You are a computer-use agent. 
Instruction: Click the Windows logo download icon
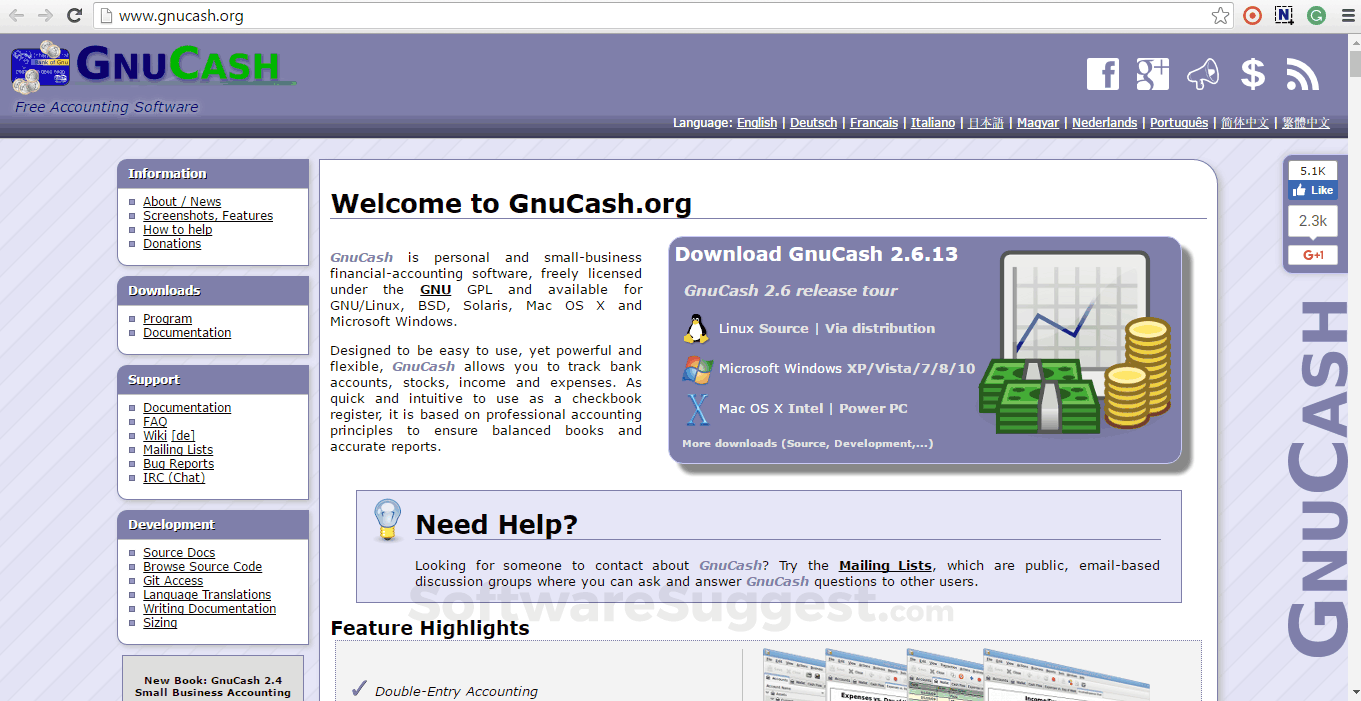tap(697, 369)
